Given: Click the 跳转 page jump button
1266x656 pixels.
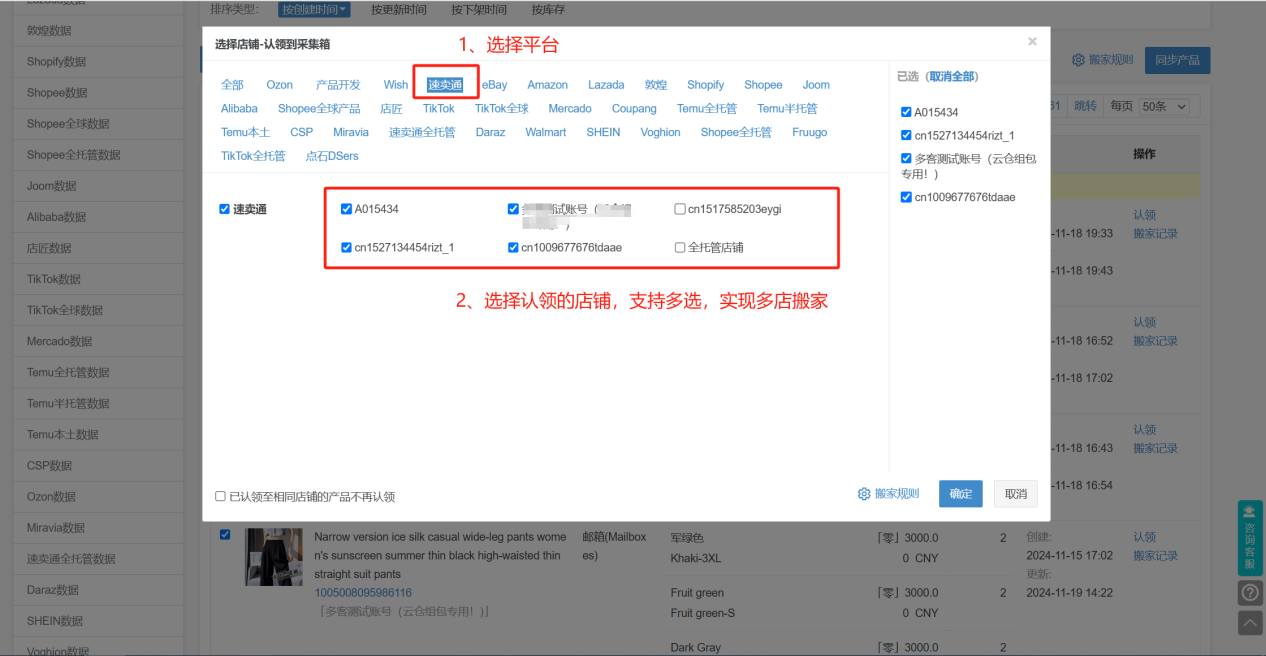Looking at the screenshot, I should point(1085,106).
